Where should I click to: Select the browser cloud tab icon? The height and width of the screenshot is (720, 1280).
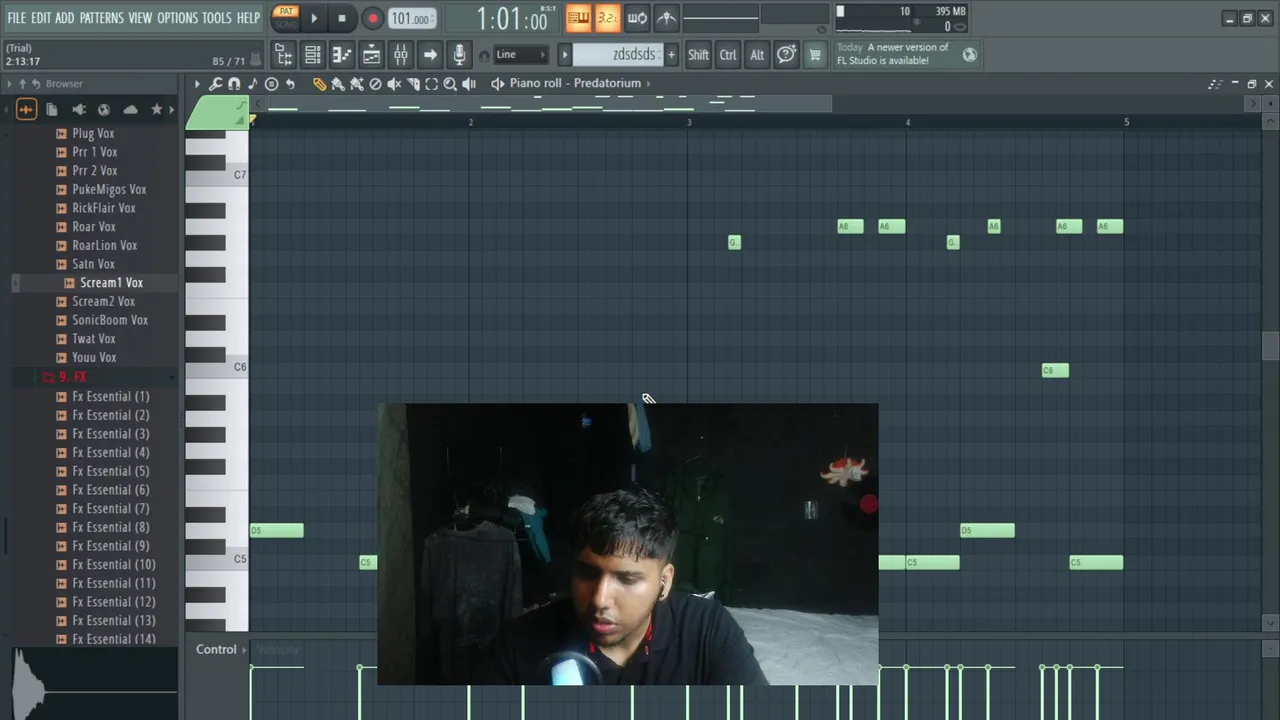[130, 109]
